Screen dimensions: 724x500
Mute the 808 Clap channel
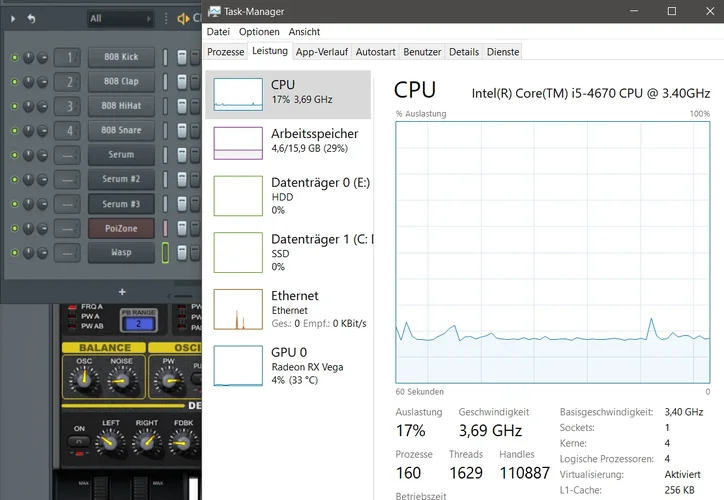(x=14, y=82)
